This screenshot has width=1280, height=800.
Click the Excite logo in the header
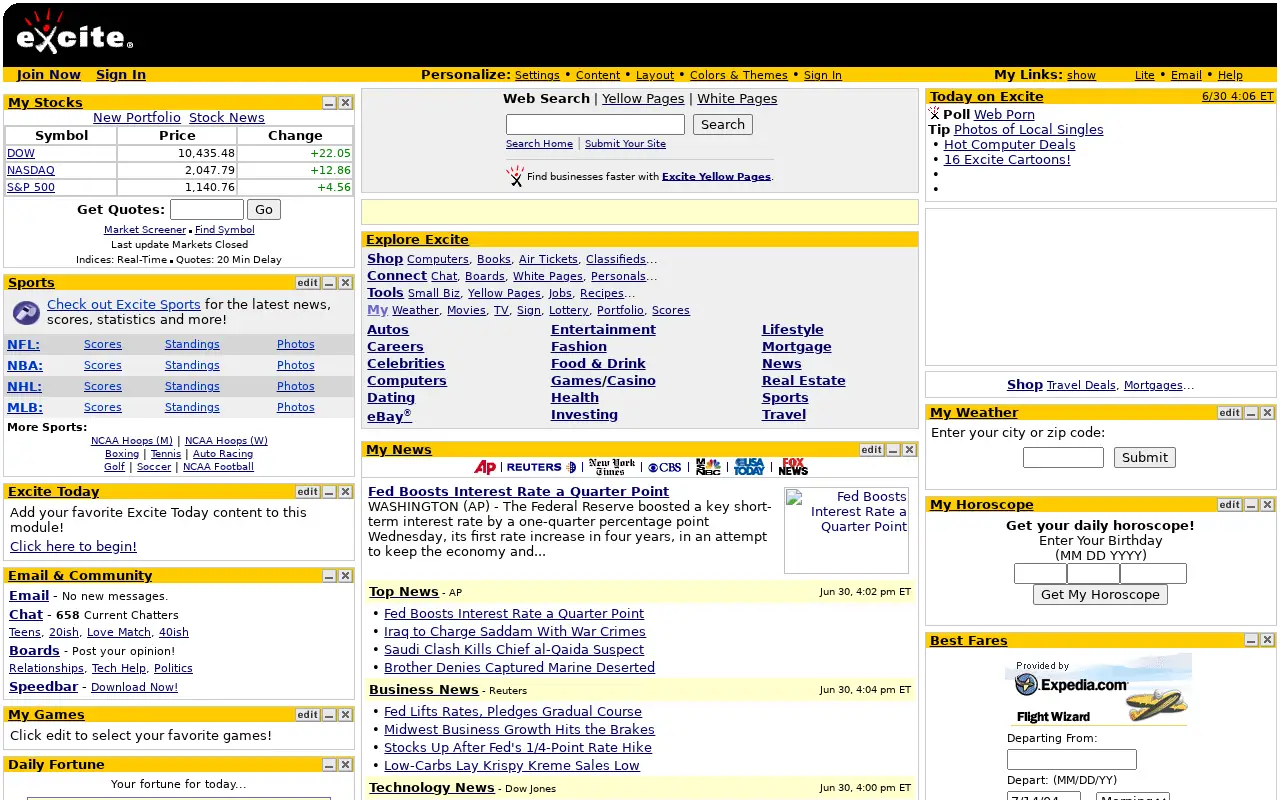pyautogui.click(x=74, y=32)
